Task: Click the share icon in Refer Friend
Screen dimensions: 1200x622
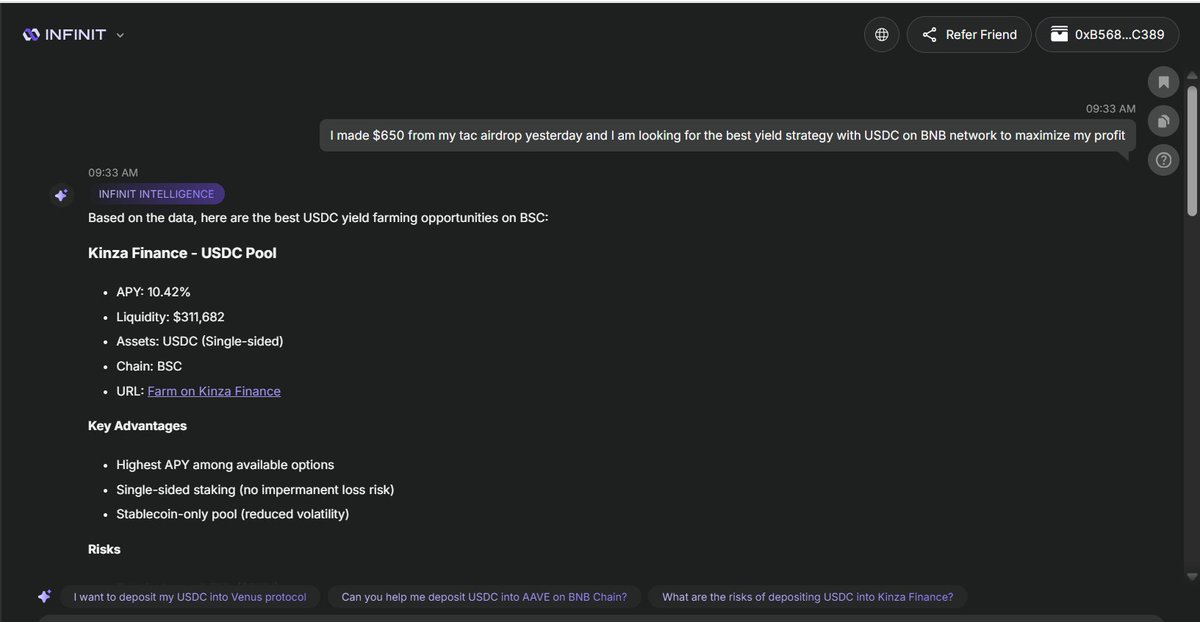Action: 929,35
